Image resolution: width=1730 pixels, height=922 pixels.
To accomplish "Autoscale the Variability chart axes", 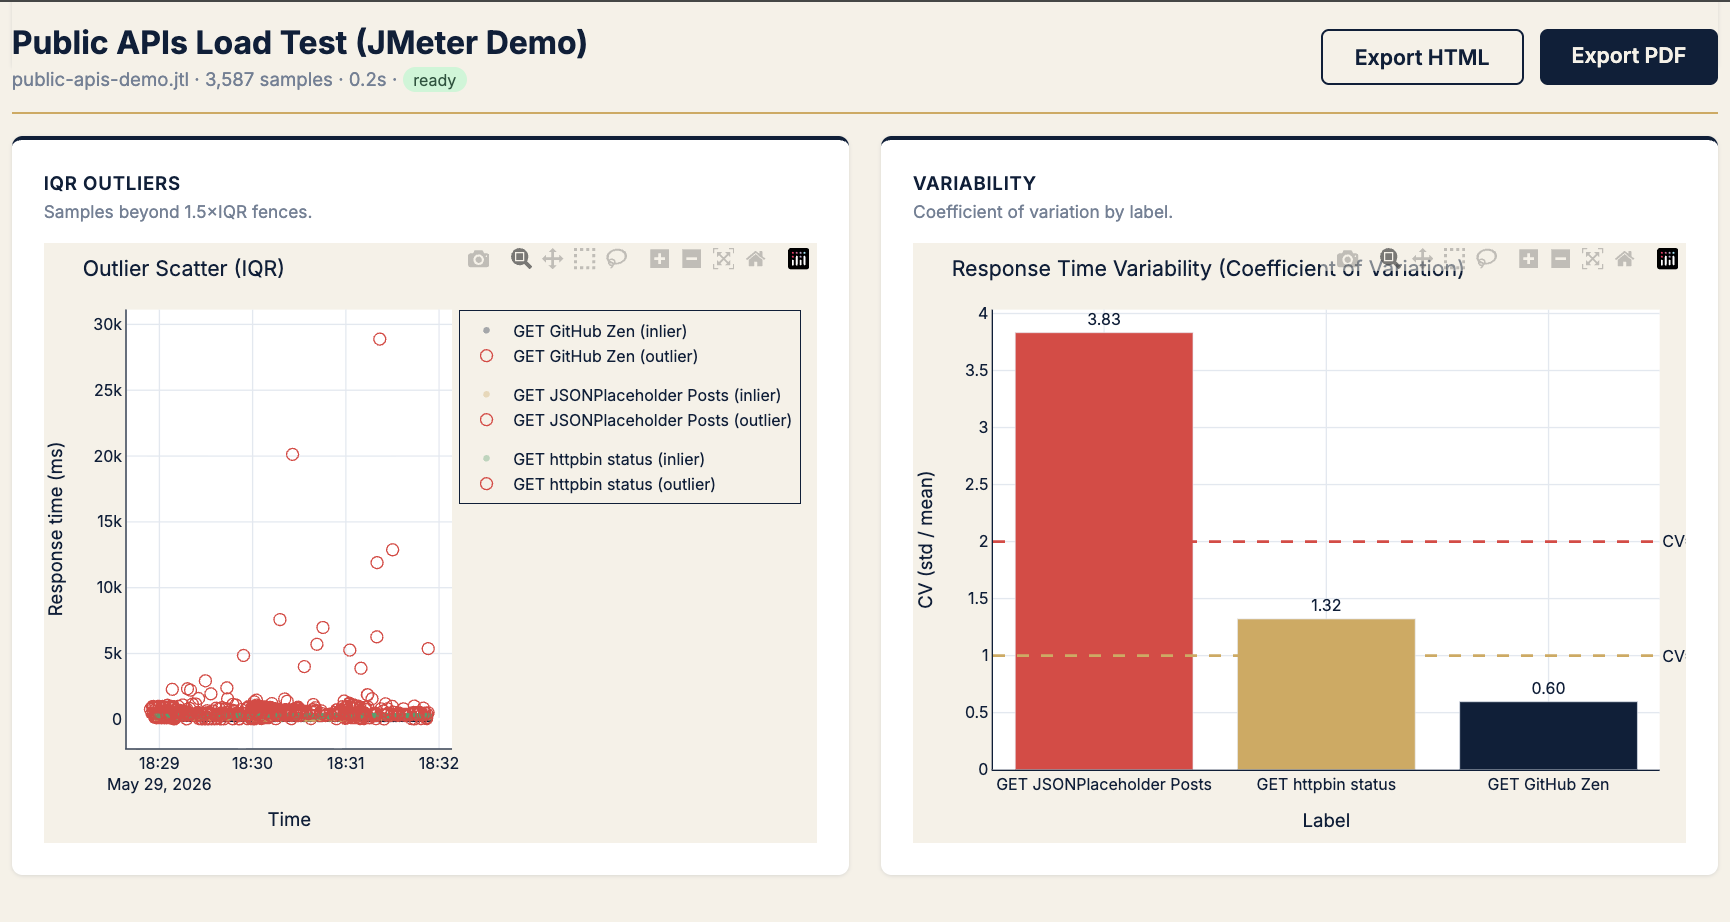I will (x=1592, y=259).
